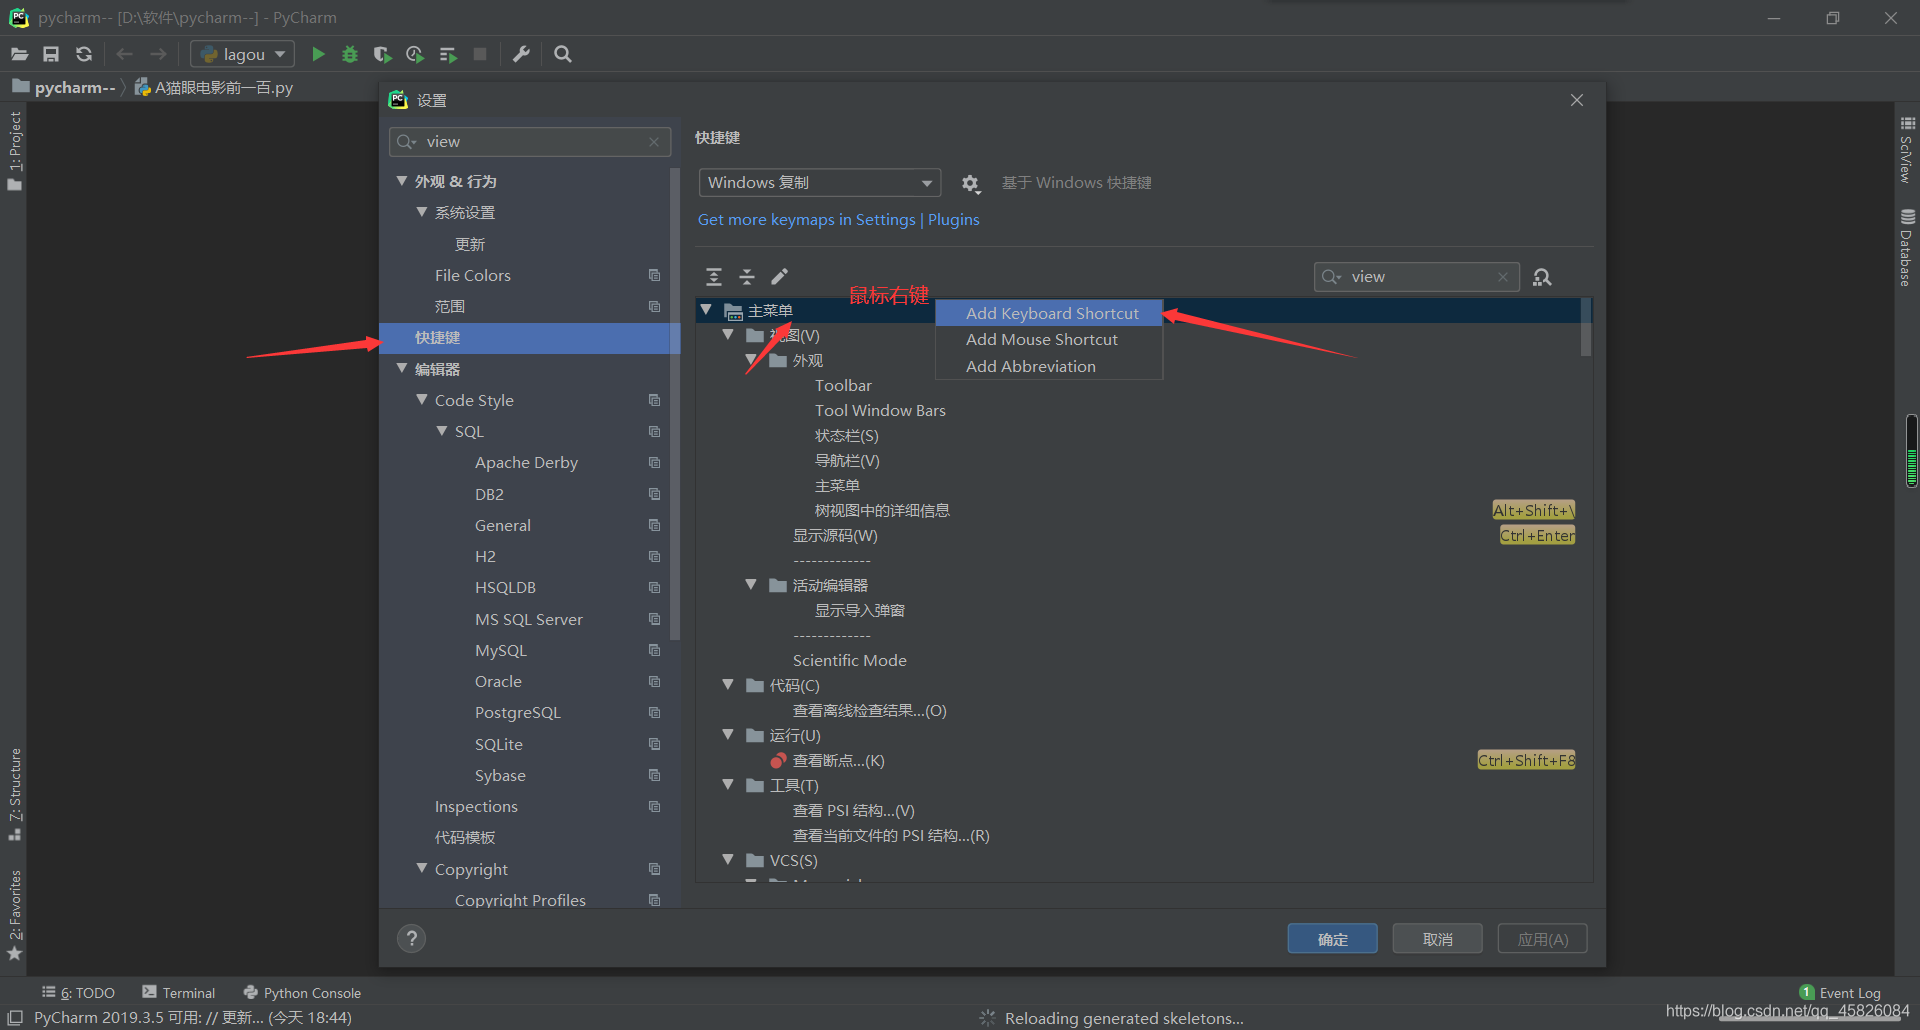Collapse the 编辑器 settings node

(402, 369)
